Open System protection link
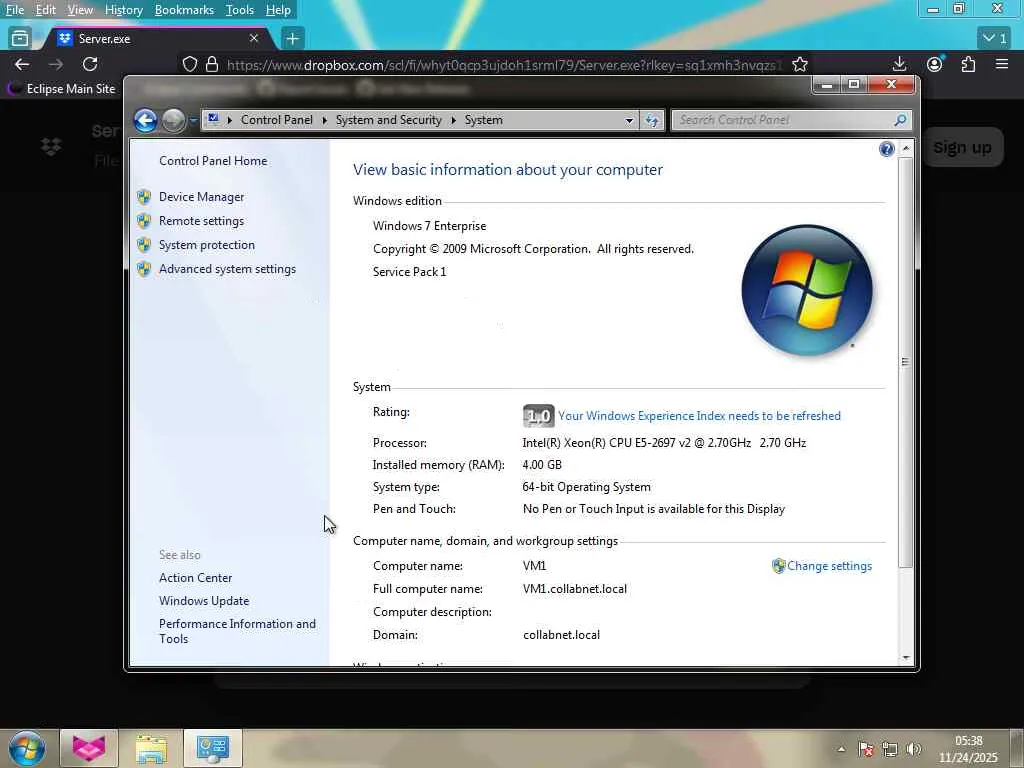The width and height of the screenshot is (1024, 768). [206, 245]
